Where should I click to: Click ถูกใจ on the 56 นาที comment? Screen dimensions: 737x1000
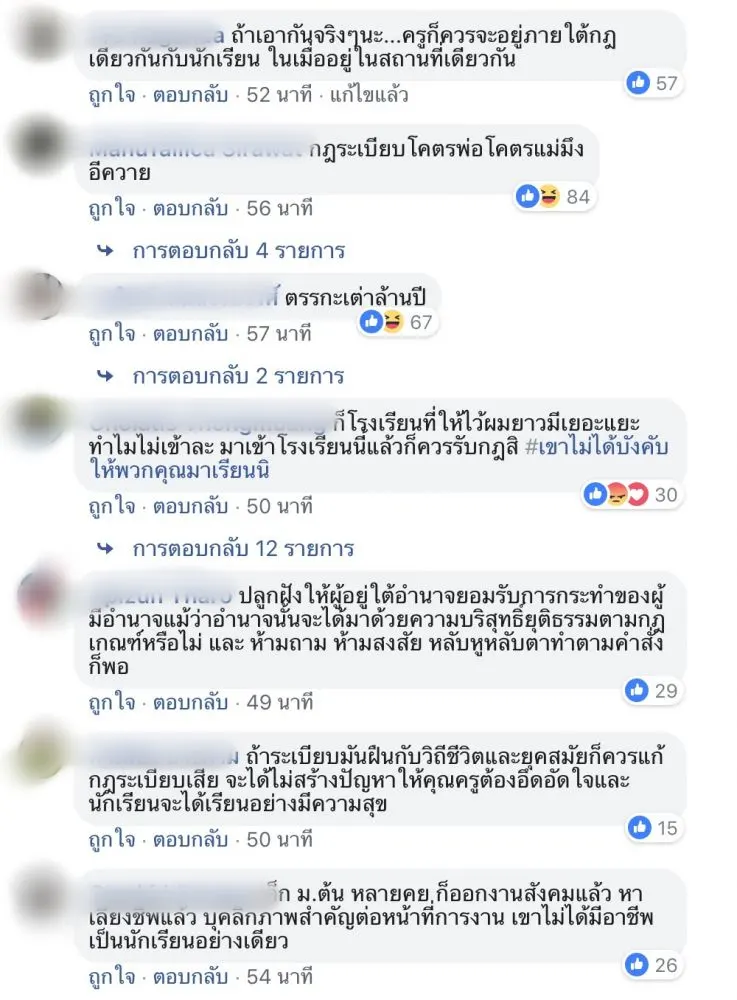click(112, 209)
